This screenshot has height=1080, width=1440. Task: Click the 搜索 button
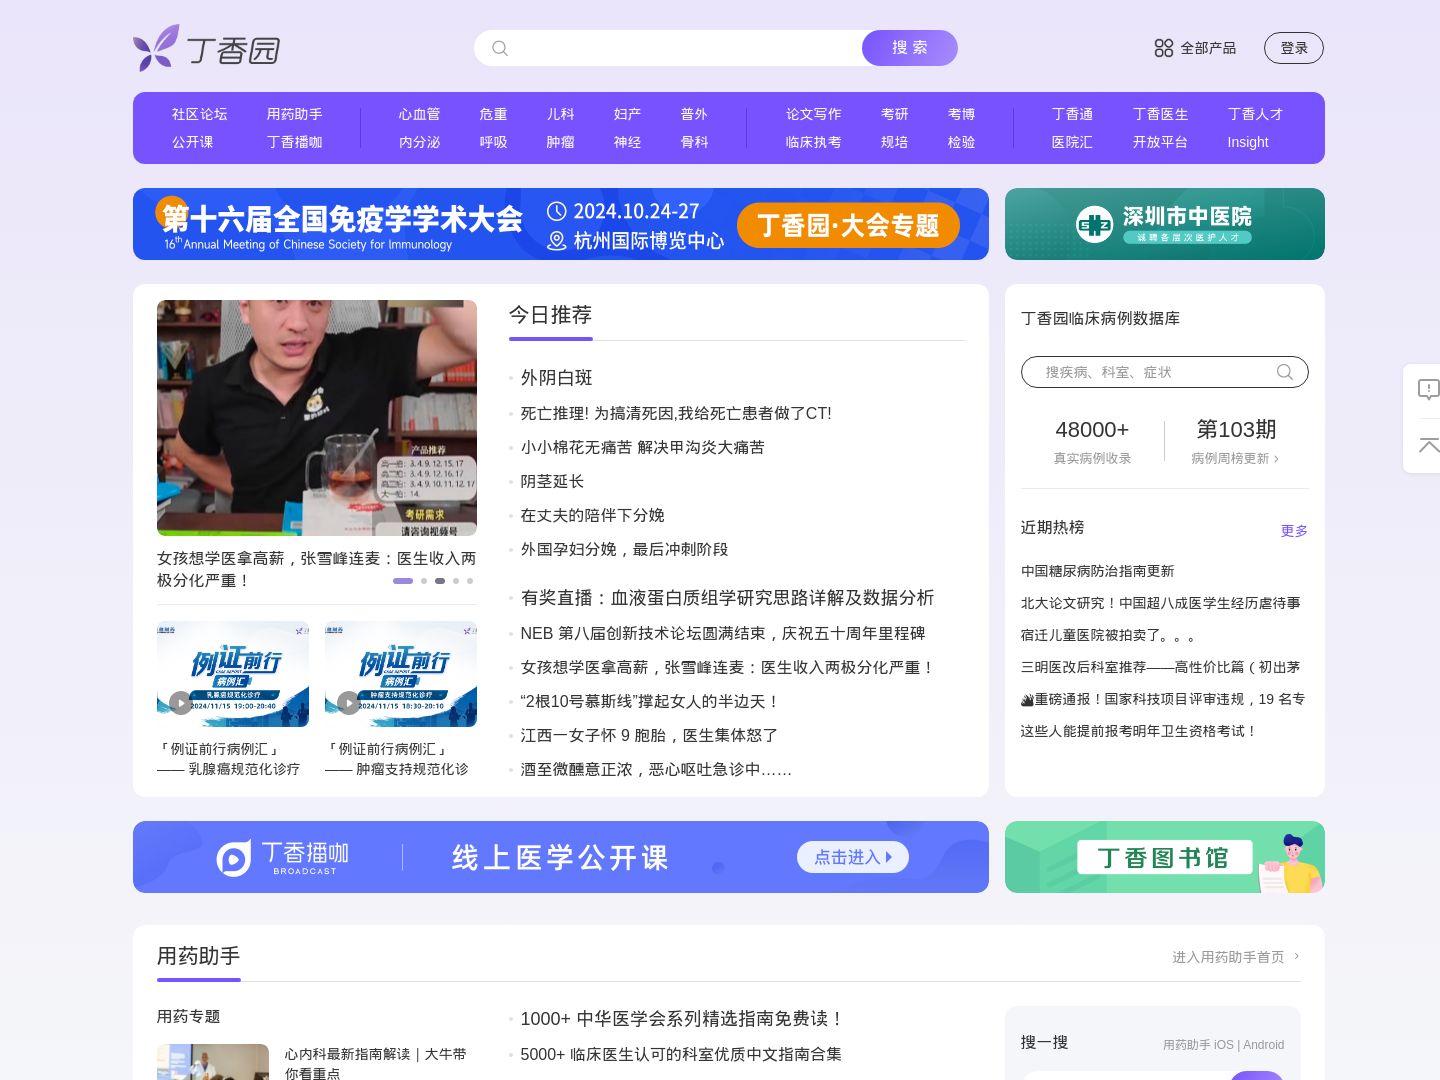[x=910, y=48]
